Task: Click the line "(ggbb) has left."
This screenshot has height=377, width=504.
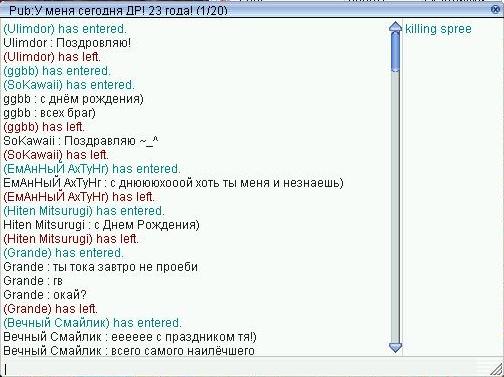Action: point(44,127)
